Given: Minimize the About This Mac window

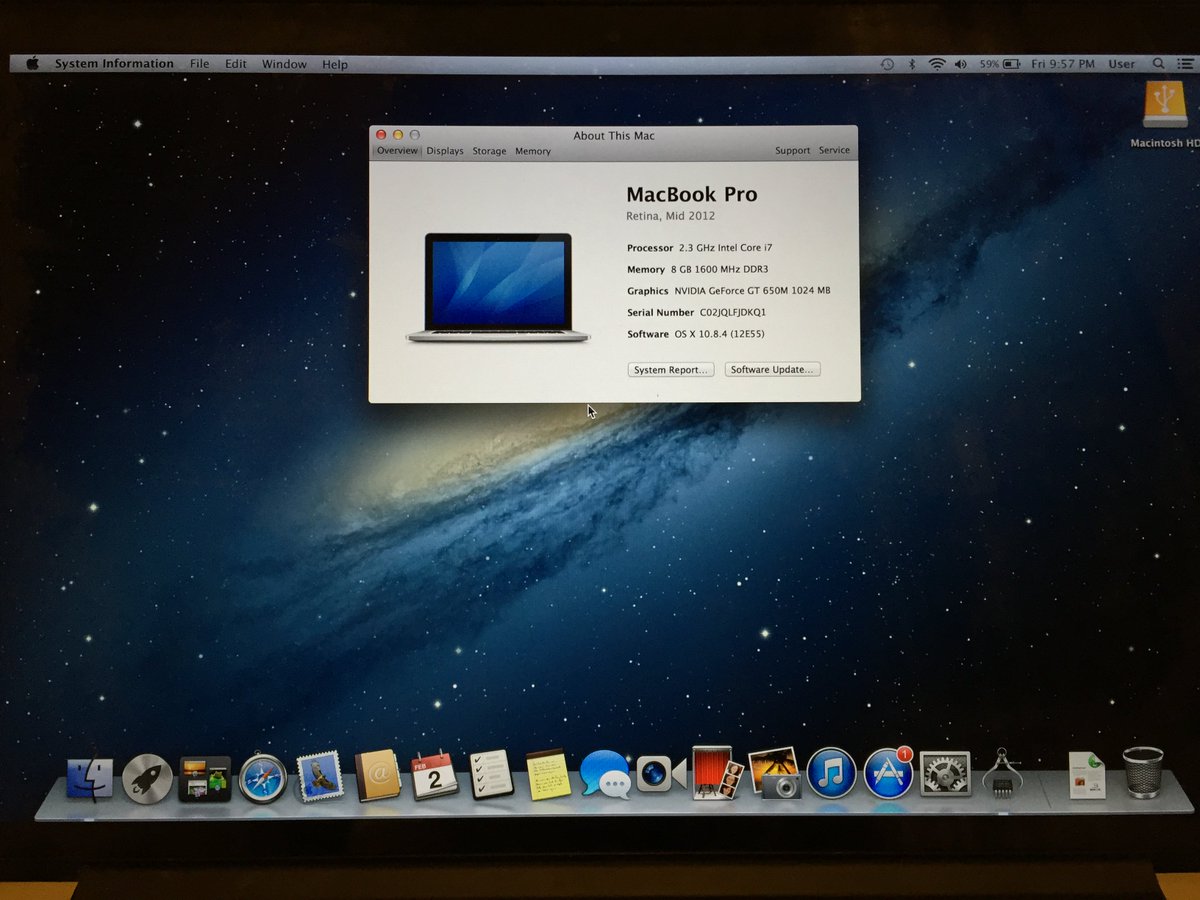Looking at the screenshot, I should [x=398, y=134].
